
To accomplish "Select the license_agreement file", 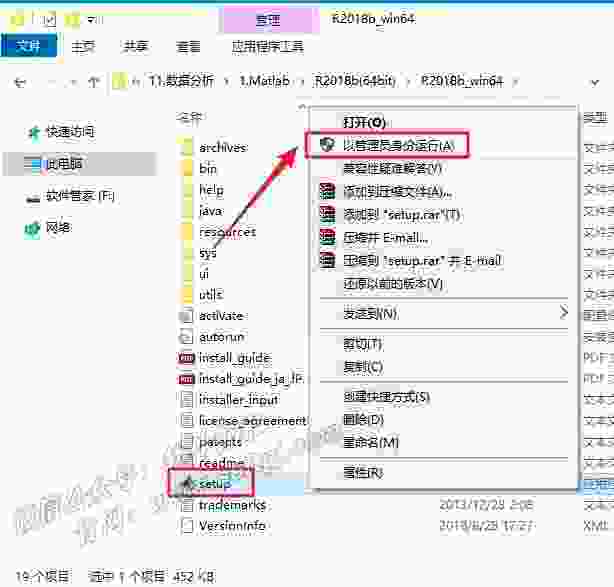I will (253, 421).
